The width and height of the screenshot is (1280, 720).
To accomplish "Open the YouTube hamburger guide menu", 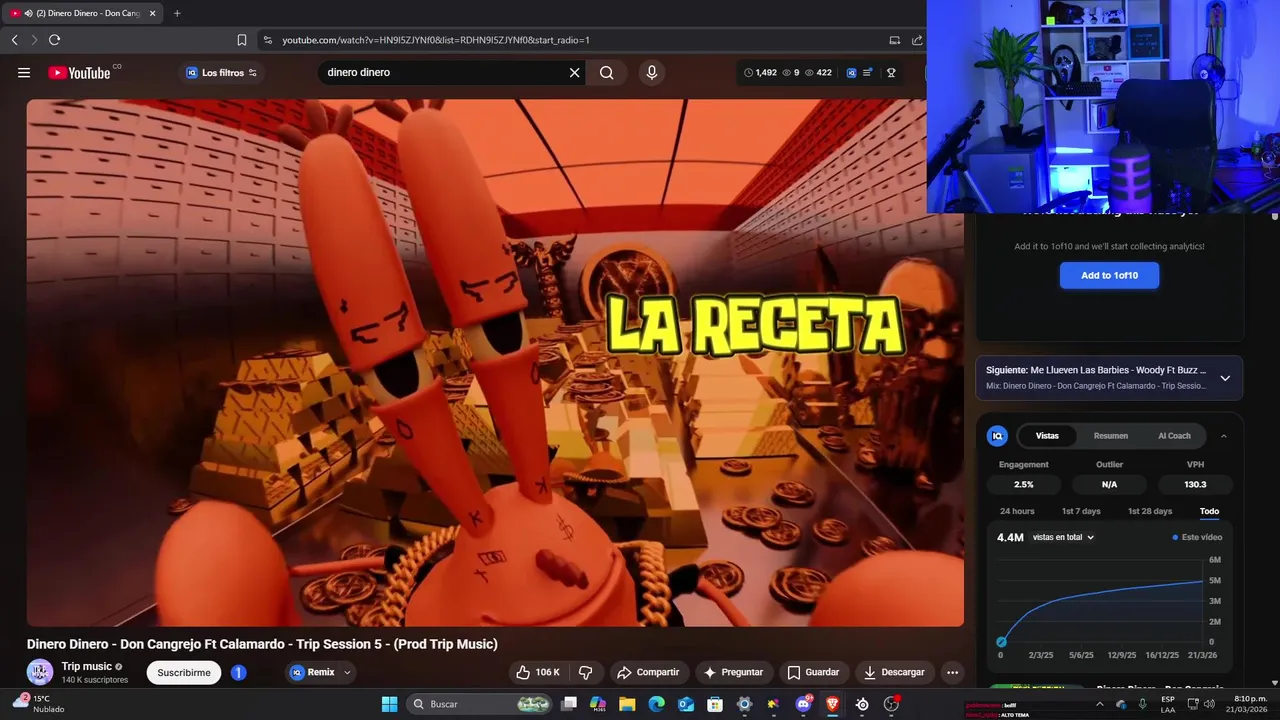I will tap(24, 72).
